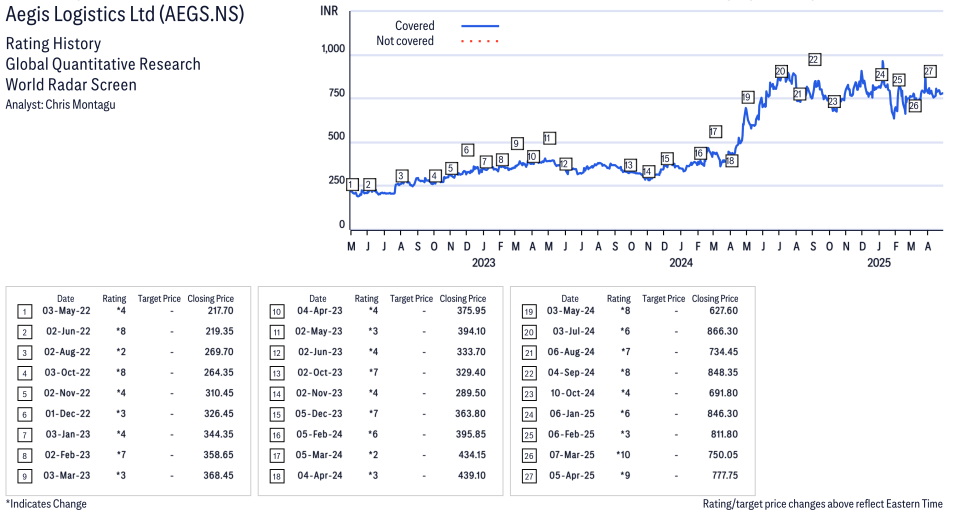Click the rating *10 for 07-Mar-25
This screenshot has width=954, height=510.
coord(623,455)
